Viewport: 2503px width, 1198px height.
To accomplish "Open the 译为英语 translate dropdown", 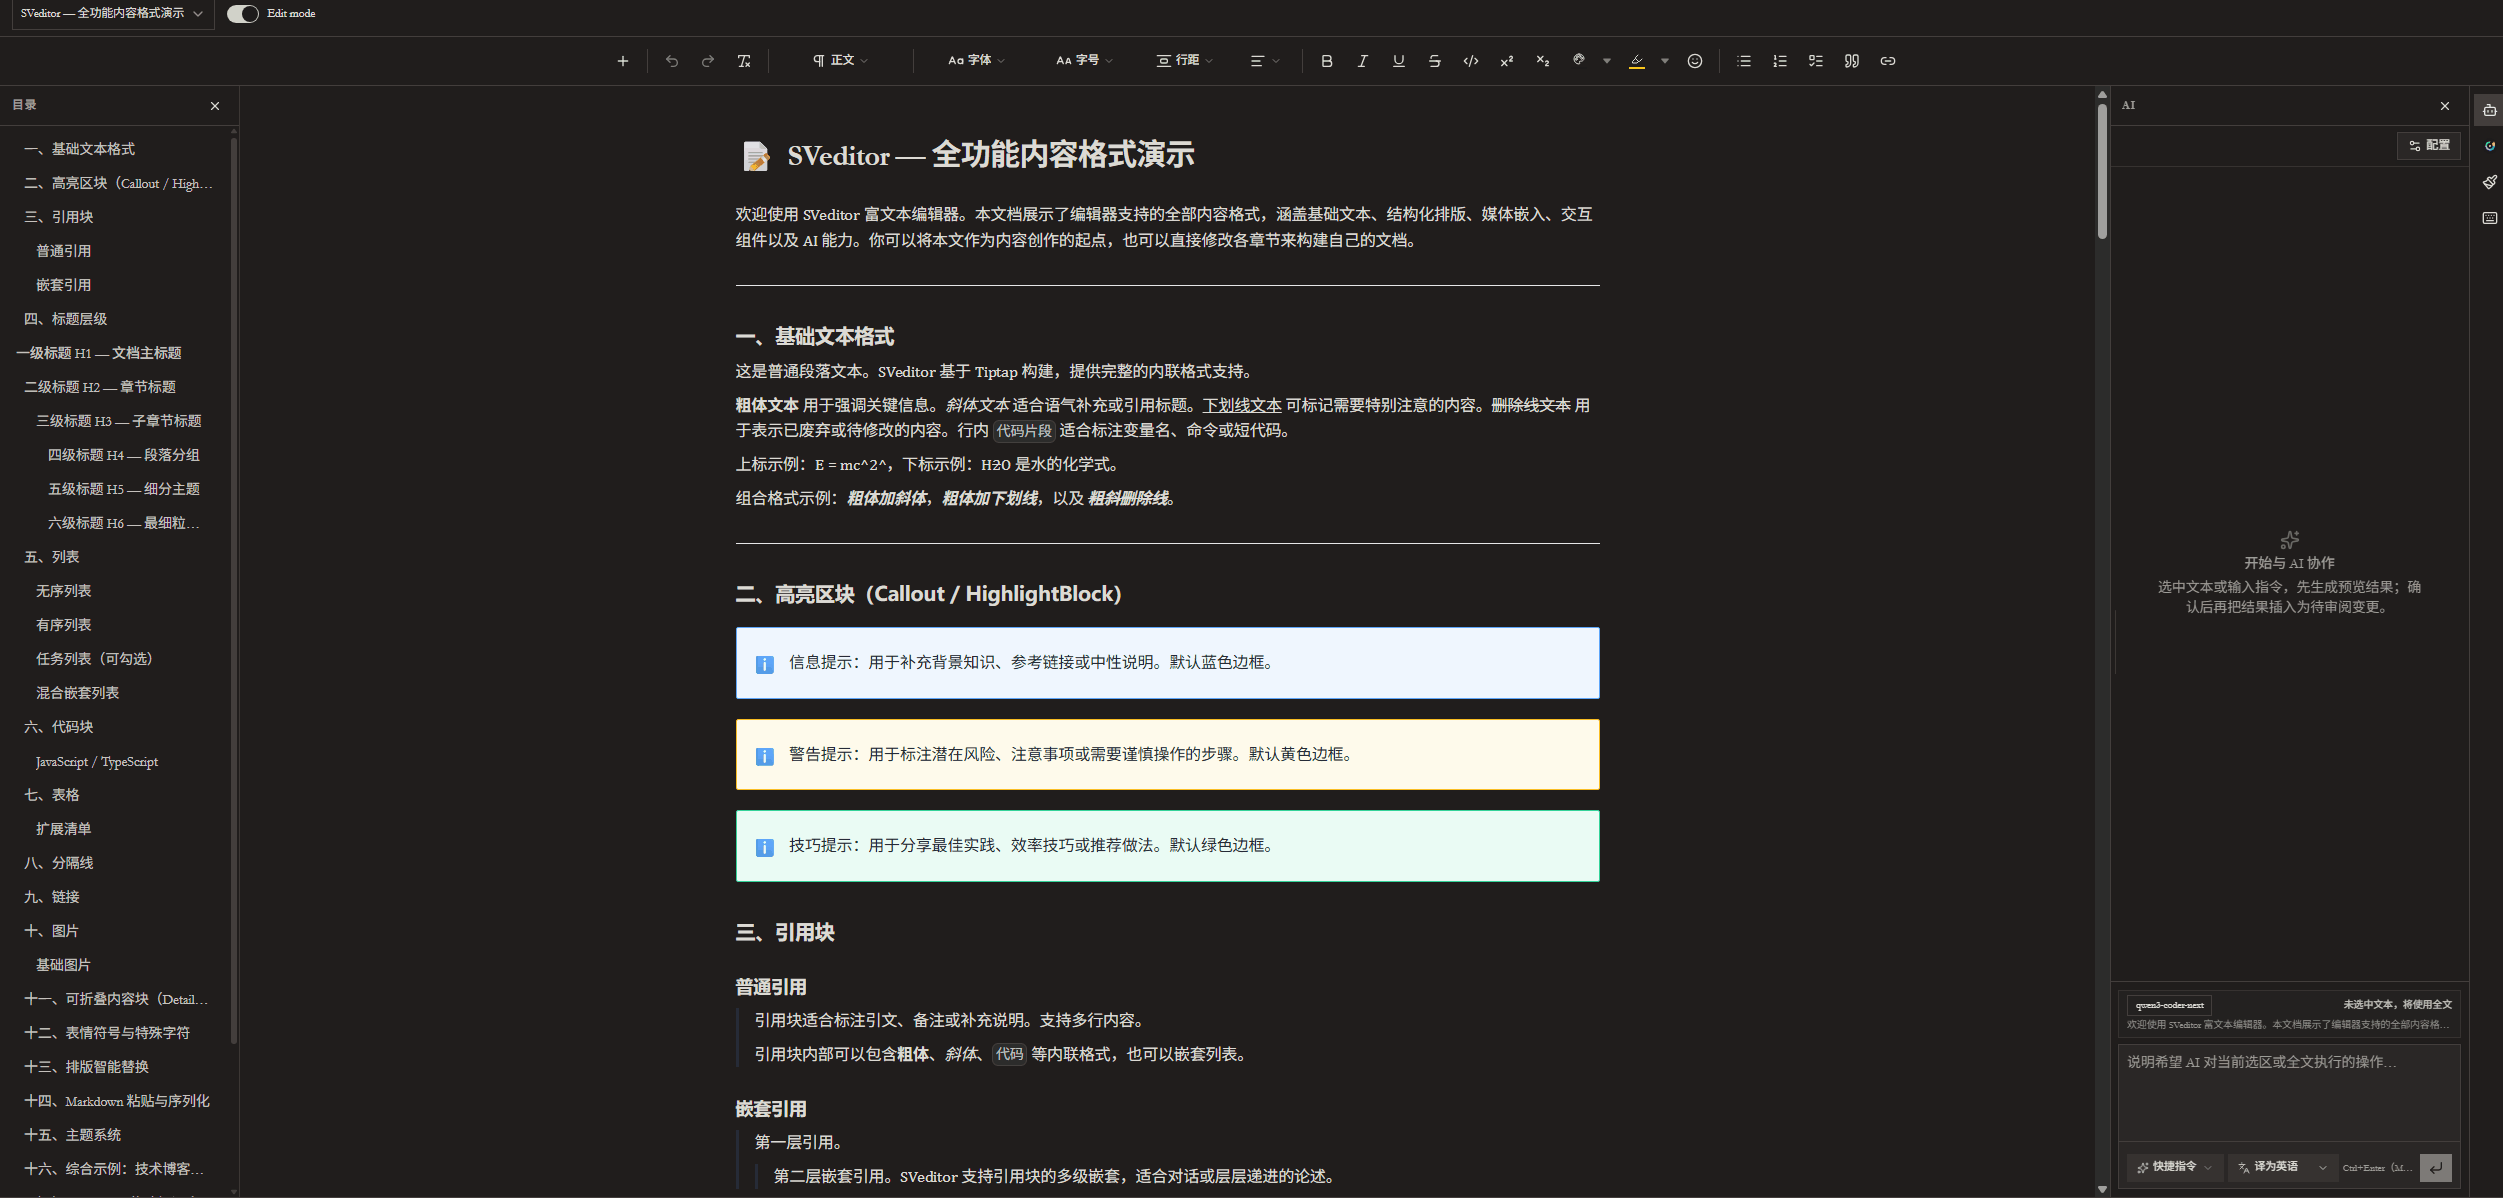I will [2283, 1167].
